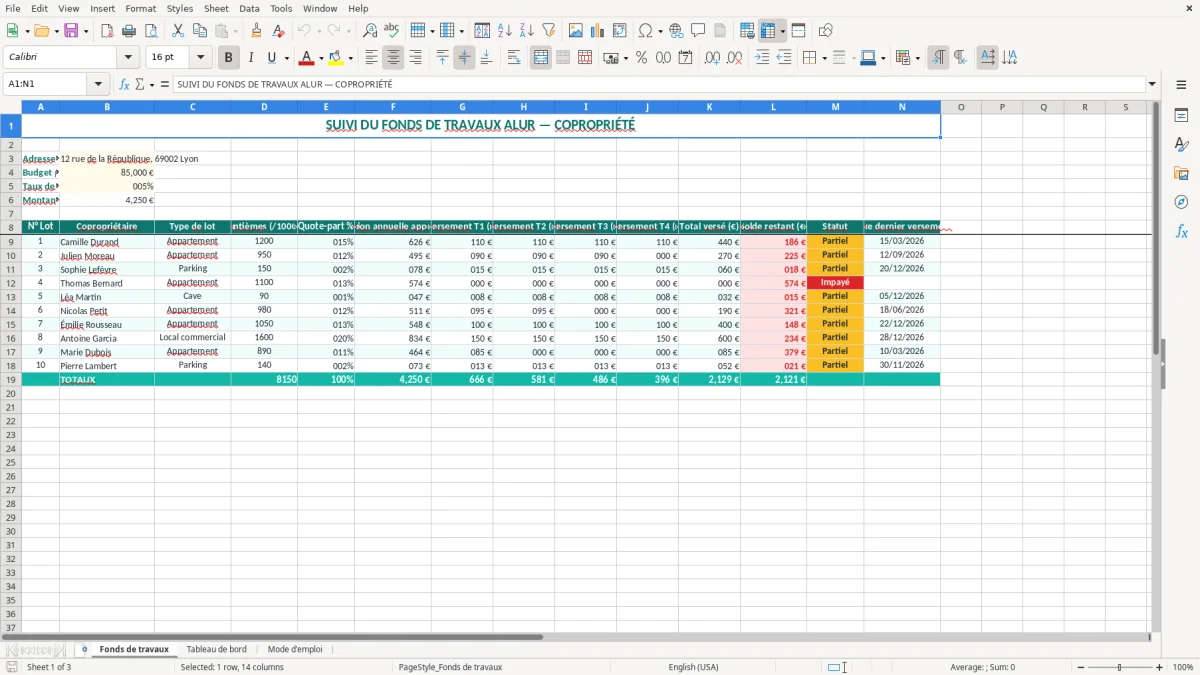The height and width of the screenshot is (675, 1200).
Task: Open the Function Wizard fx icon
Action: point(124,84)
